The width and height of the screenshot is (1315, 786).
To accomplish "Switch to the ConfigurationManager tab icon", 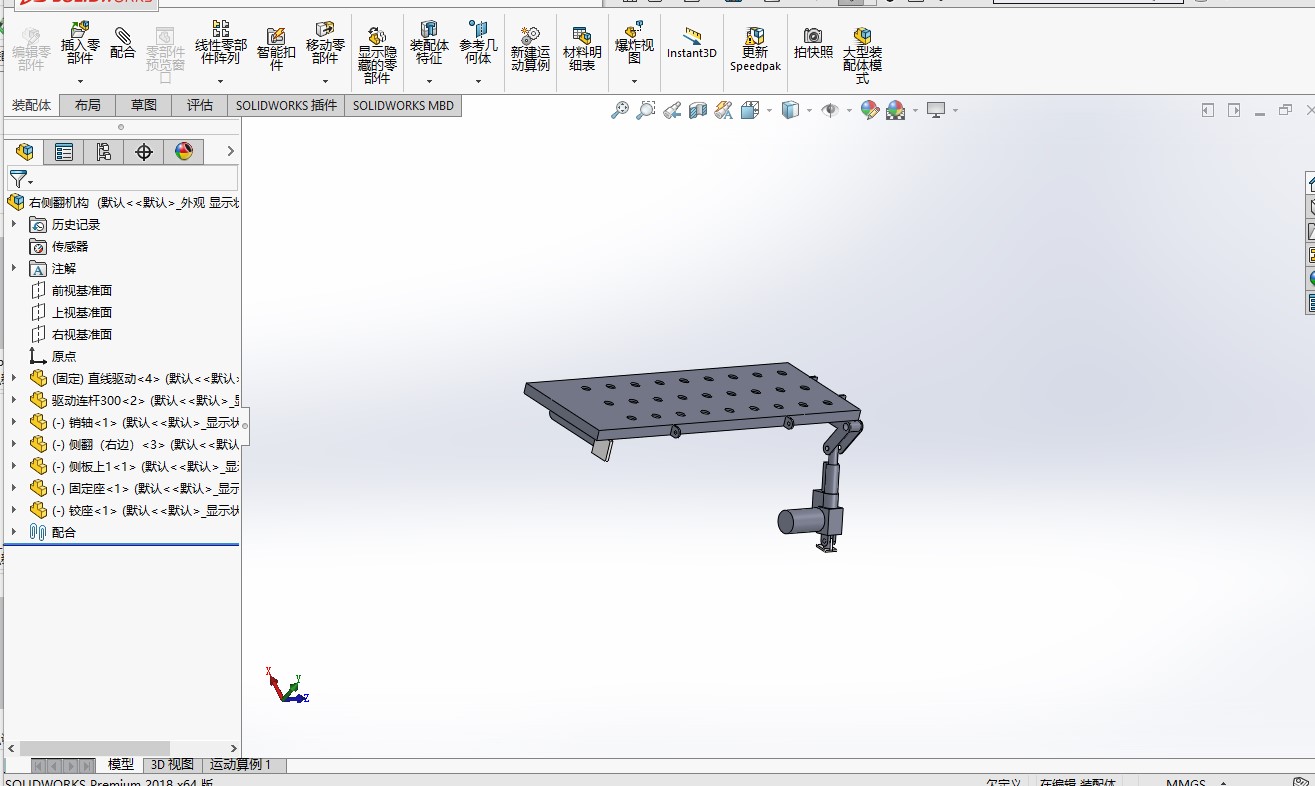I will (104, 152).
